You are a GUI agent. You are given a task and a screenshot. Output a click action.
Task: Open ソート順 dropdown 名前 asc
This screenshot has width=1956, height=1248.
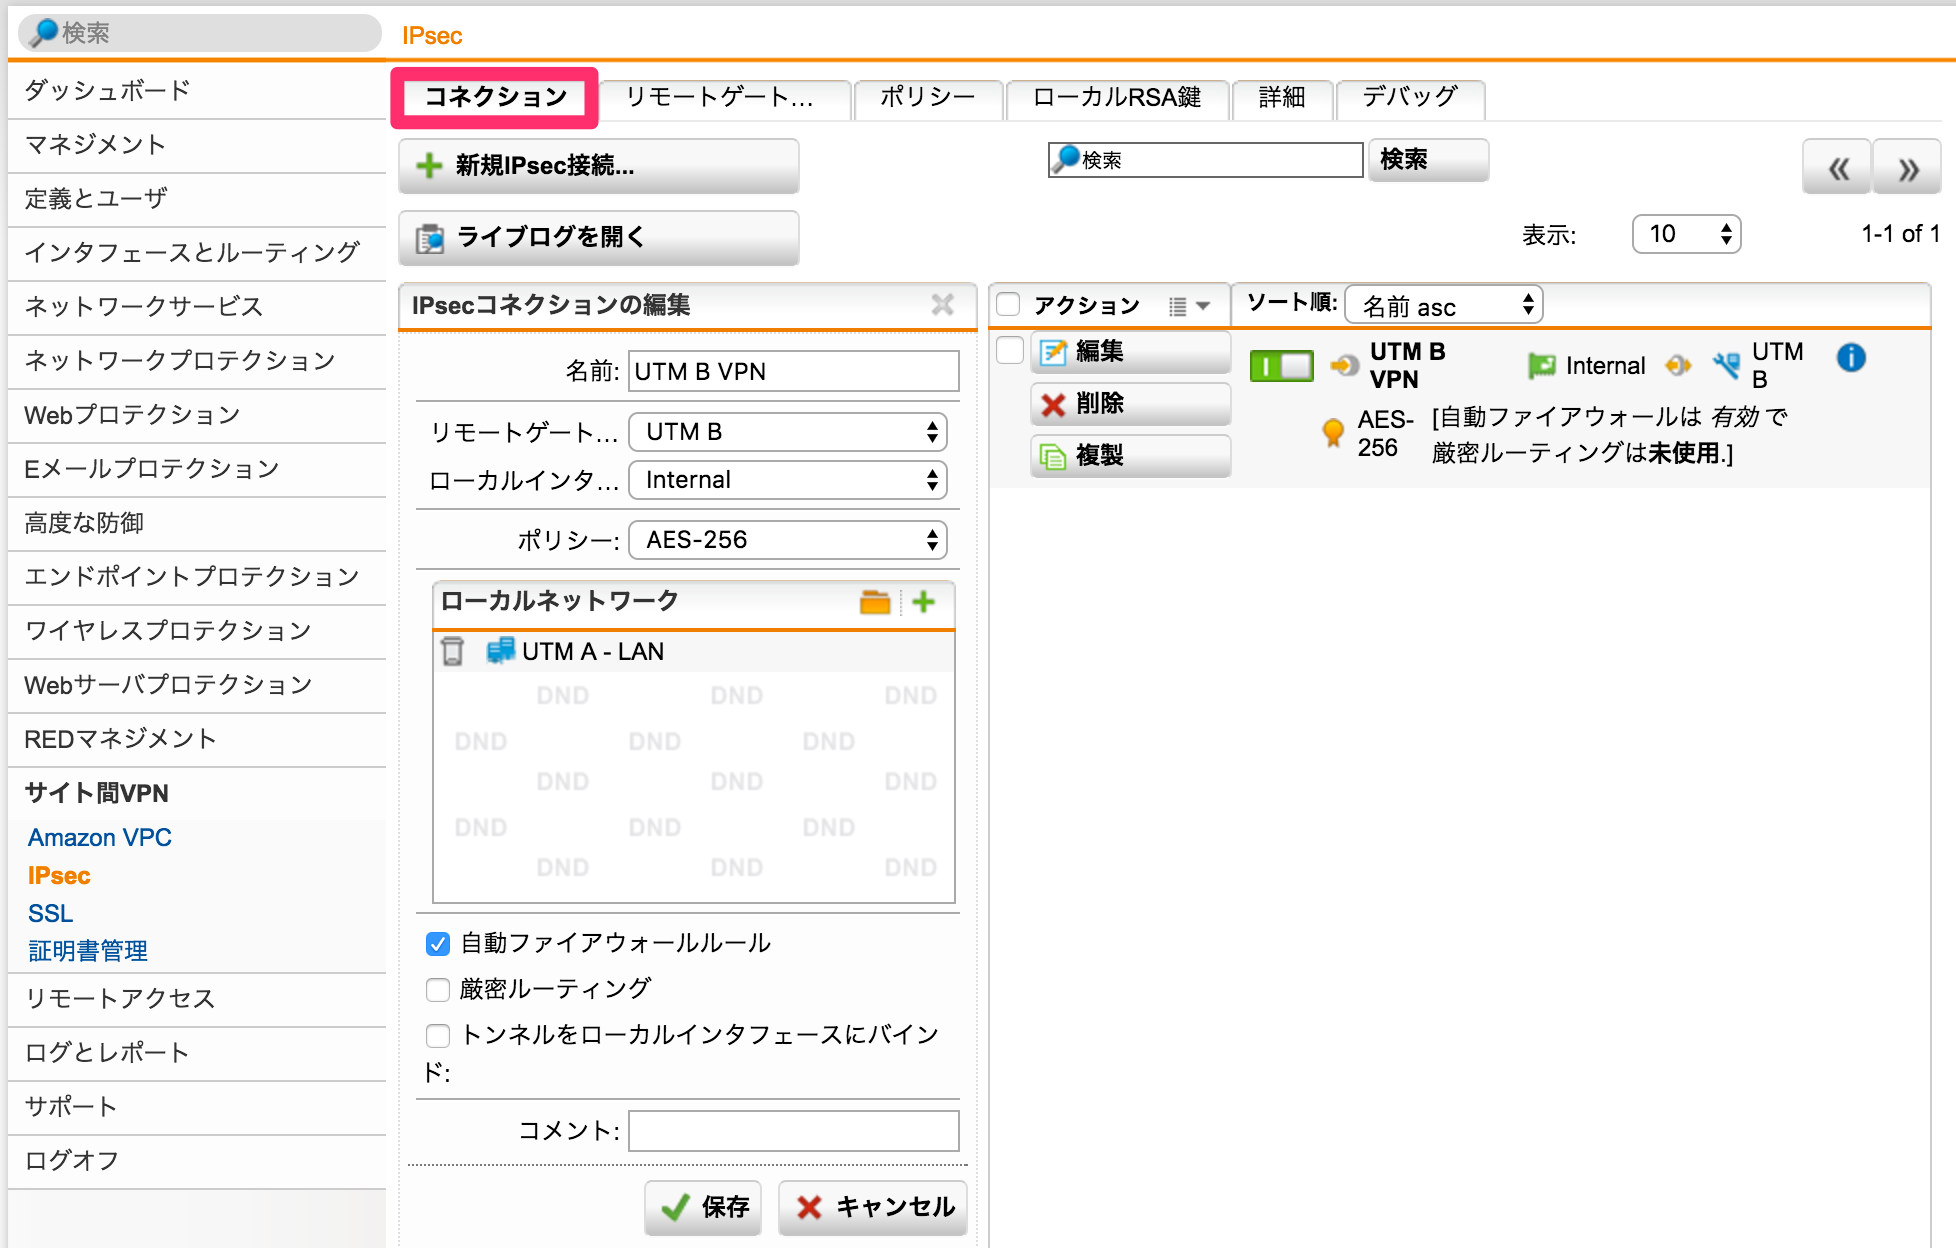point(1443,305)
